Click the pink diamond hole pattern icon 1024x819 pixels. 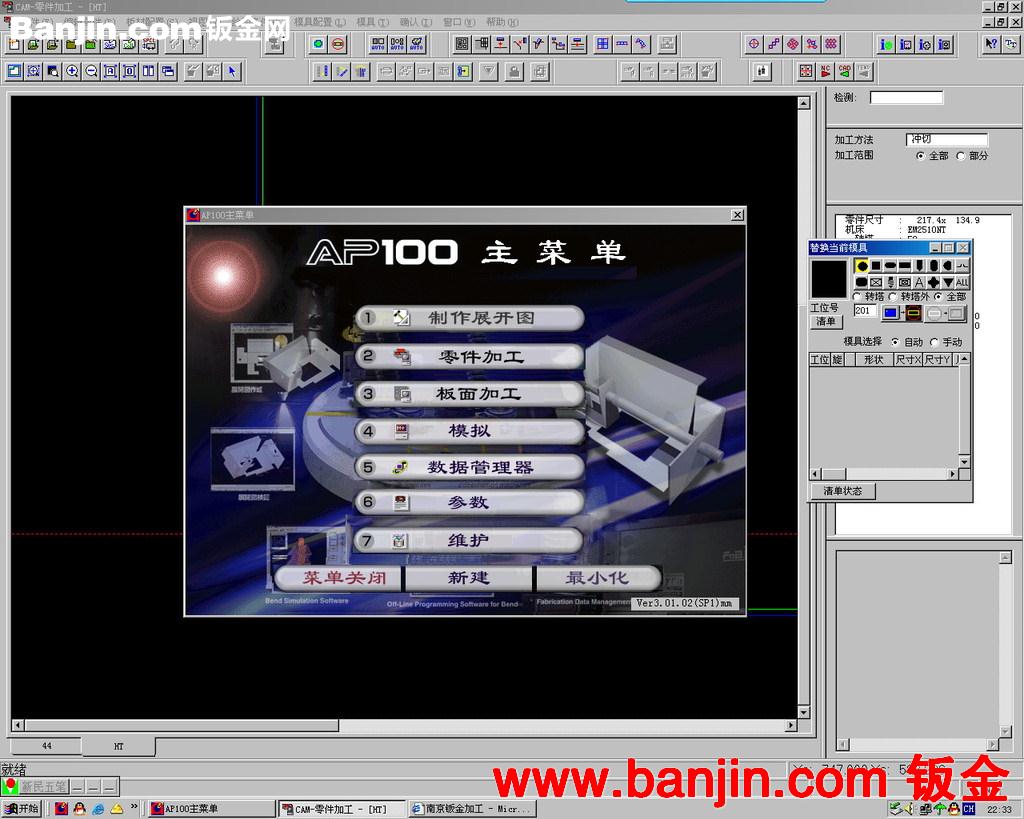click(792, 44)
